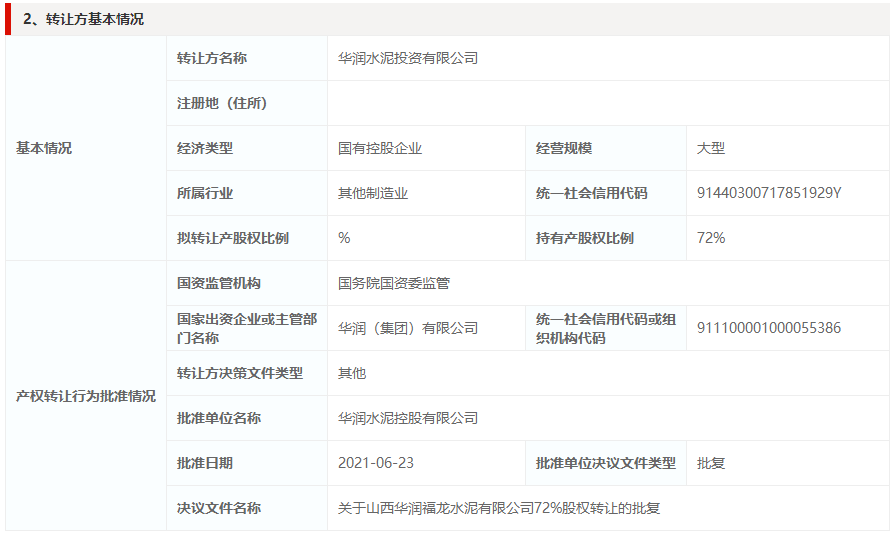Click the 统一社会信用代码或组织机构代码 label
The image size is (893, 540).
[x=606, y=328]
